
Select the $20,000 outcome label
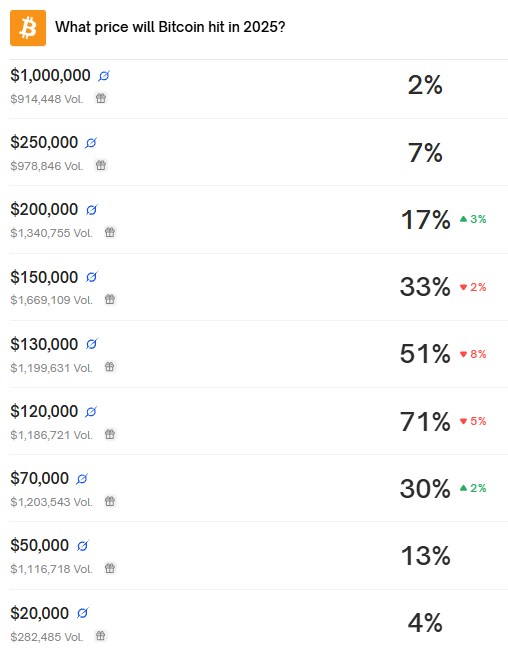click(x=40, y=613)
